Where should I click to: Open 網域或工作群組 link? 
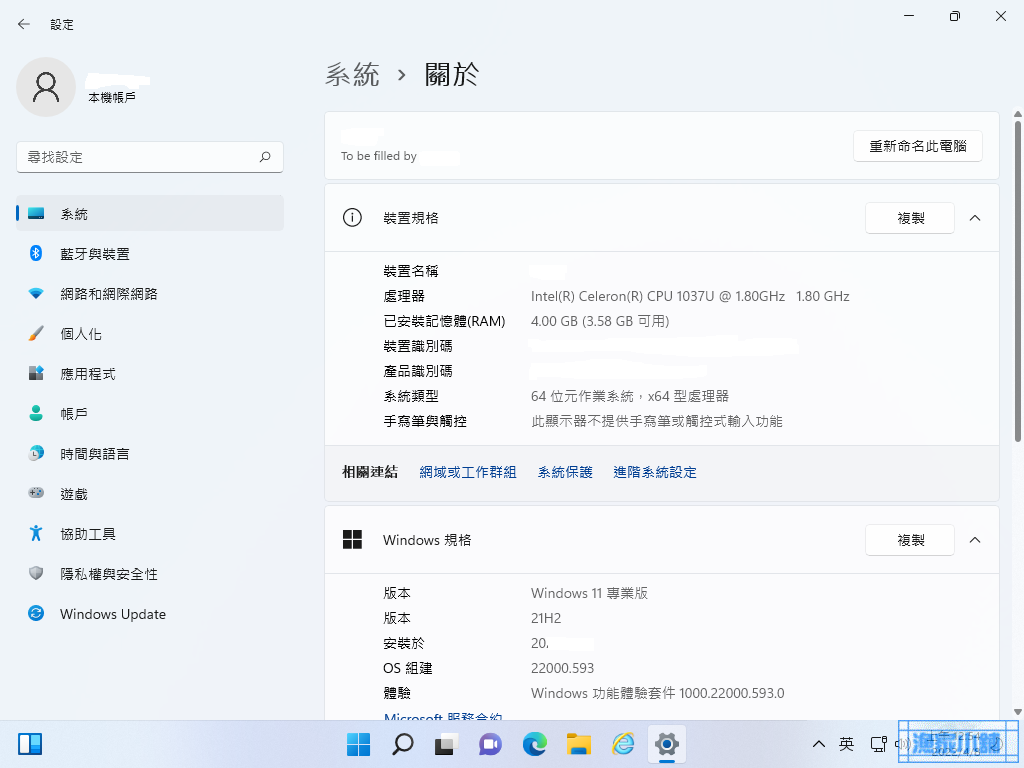(468, 472)
